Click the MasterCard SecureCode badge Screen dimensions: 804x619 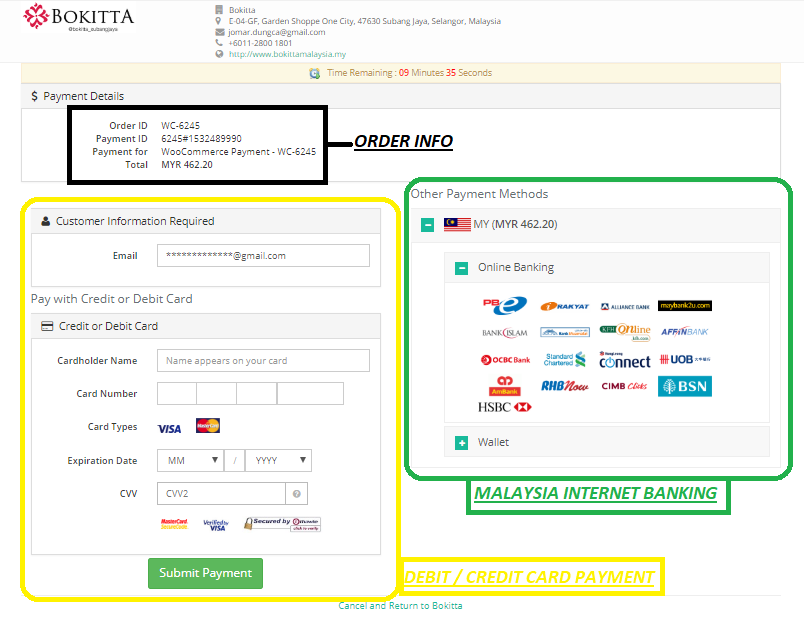tap(174, 524)
